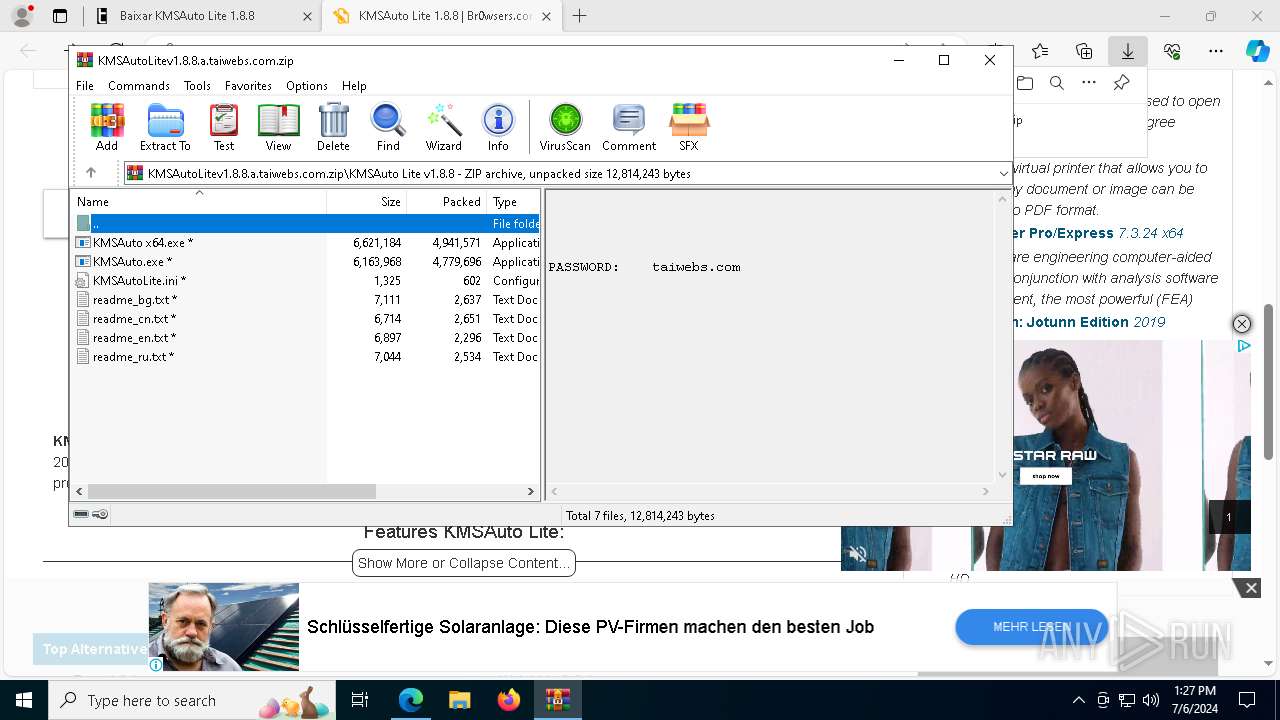
Task: Show hidden system tray icons
Action: (1078, 700)
